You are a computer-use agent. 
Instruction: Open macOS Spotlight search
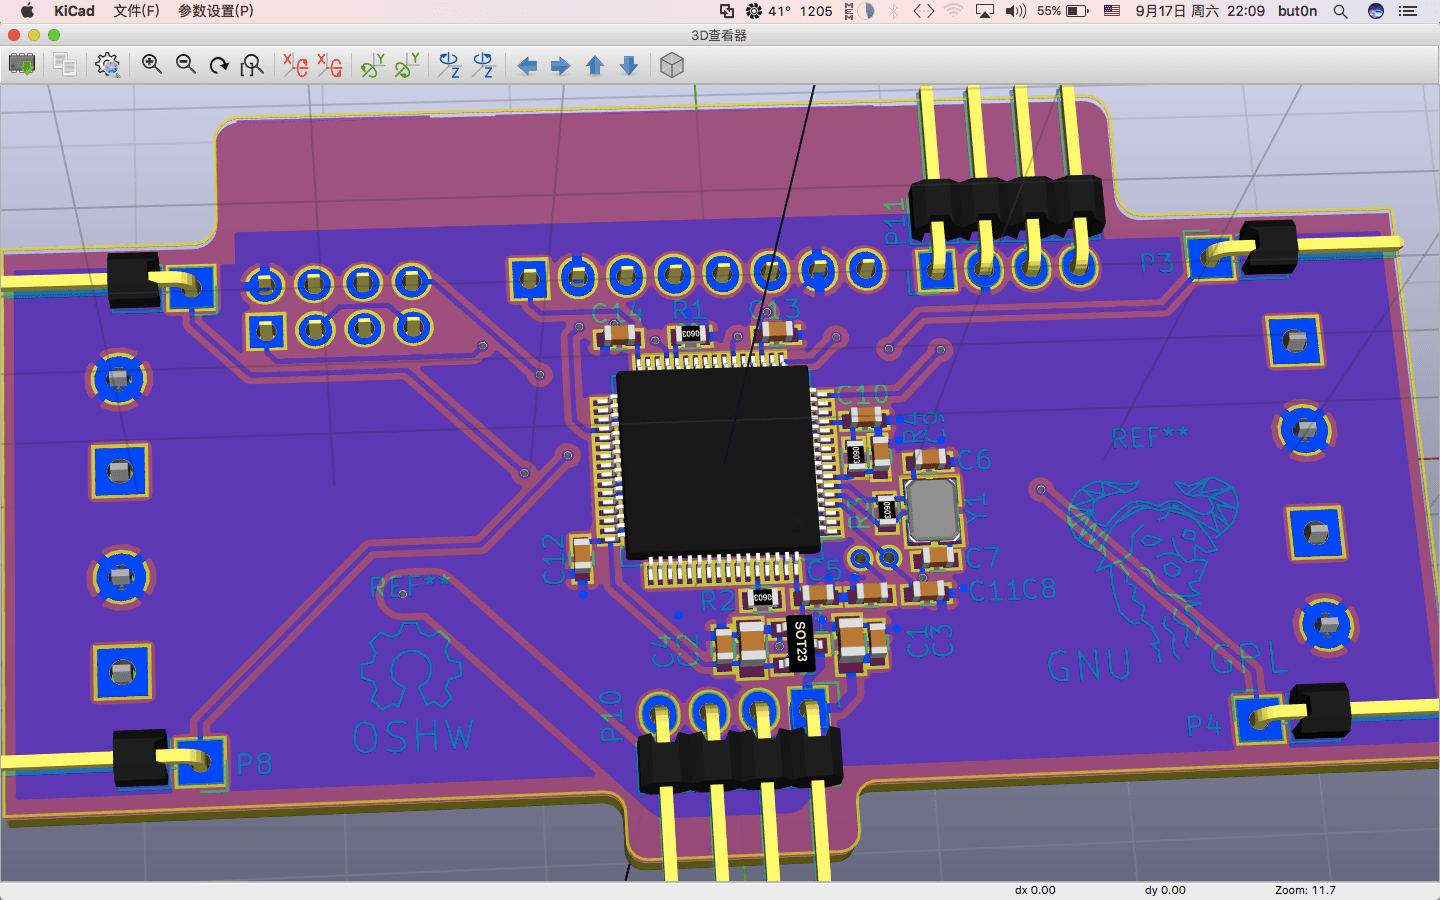(1341, 11)
